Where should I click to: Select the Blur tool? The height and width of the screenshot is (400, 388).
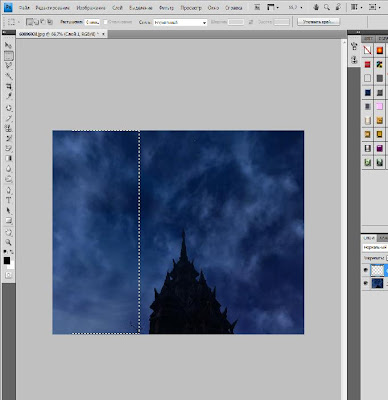pyautogui.click(x=9, y=169)
